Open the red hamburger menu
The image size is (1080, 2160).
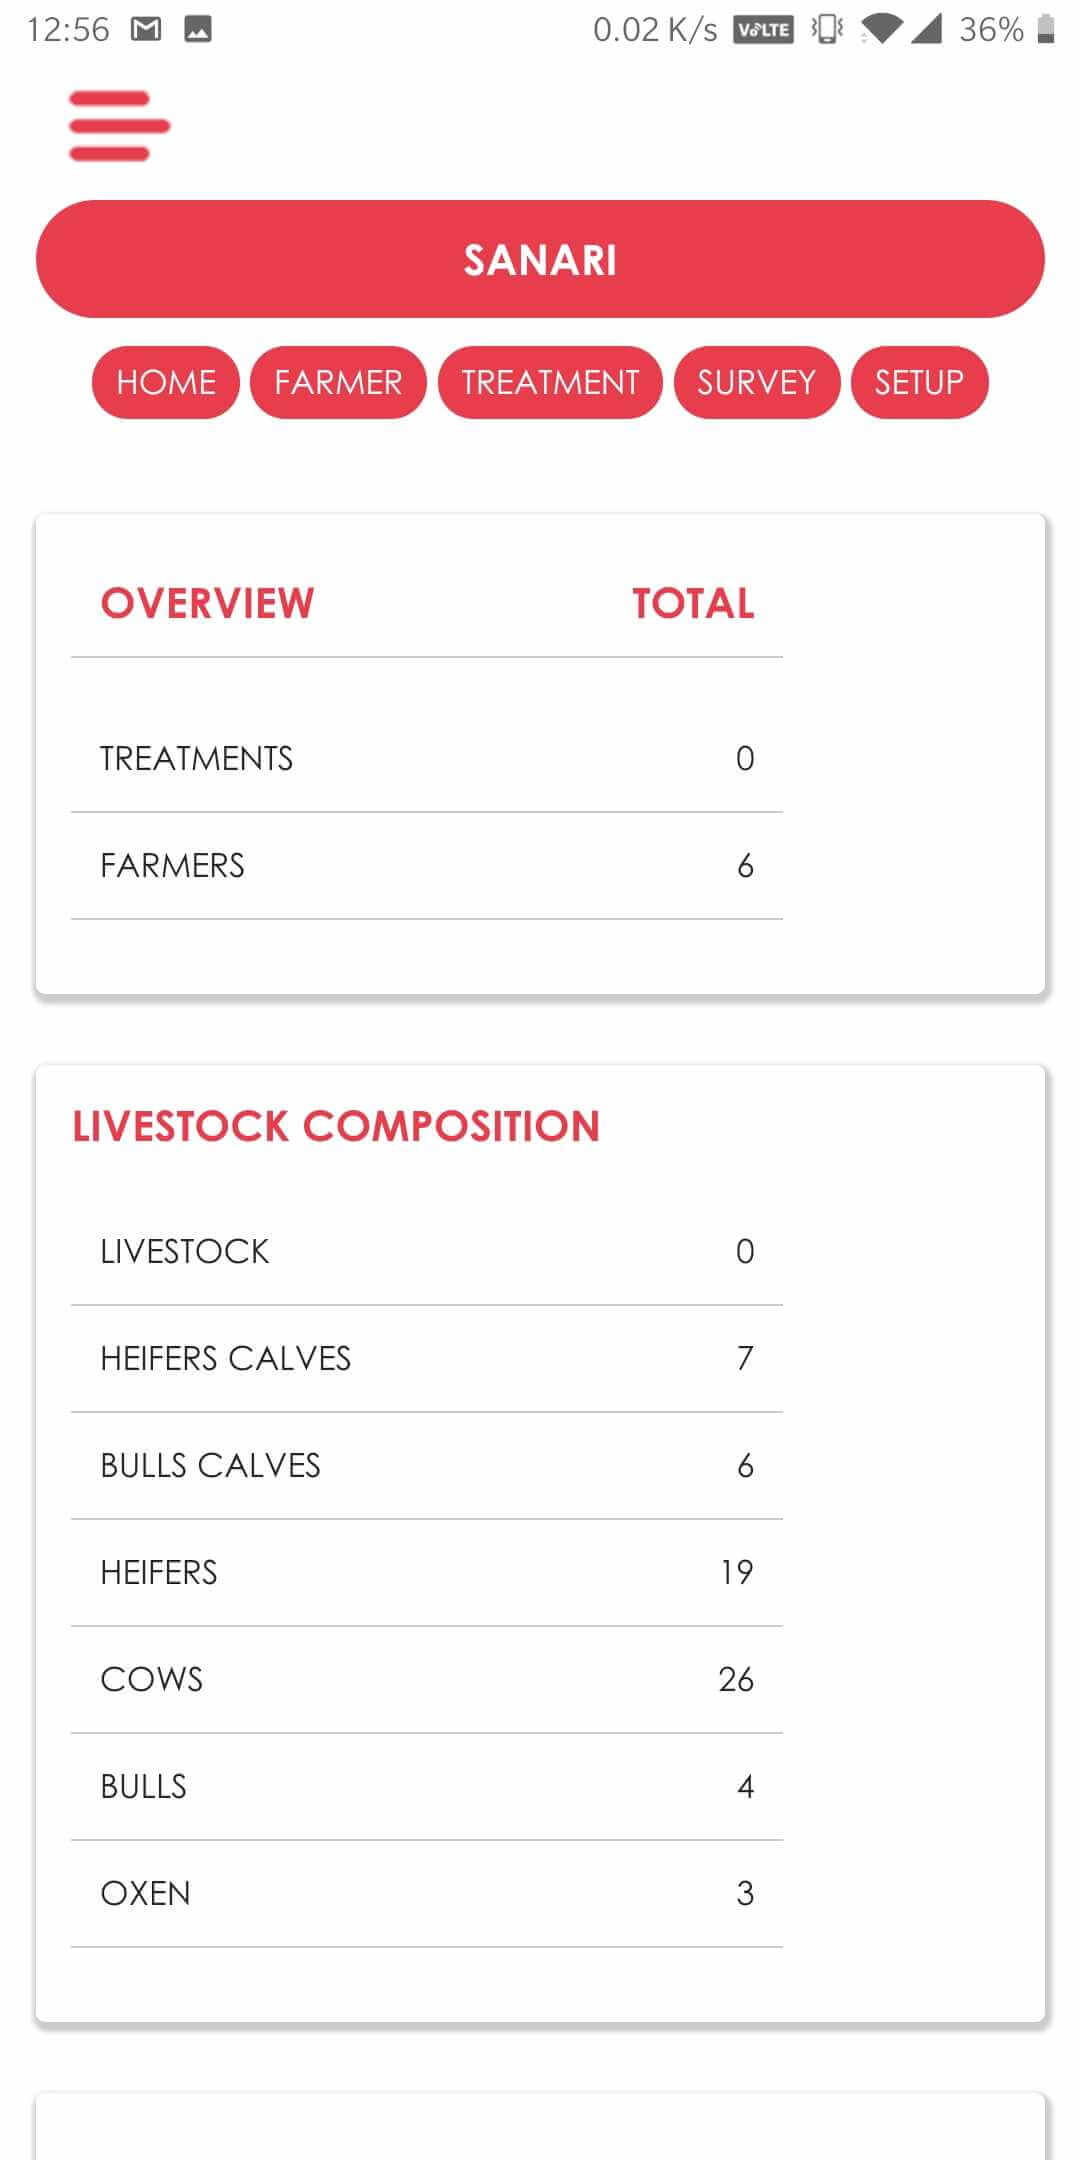point(119,126)
